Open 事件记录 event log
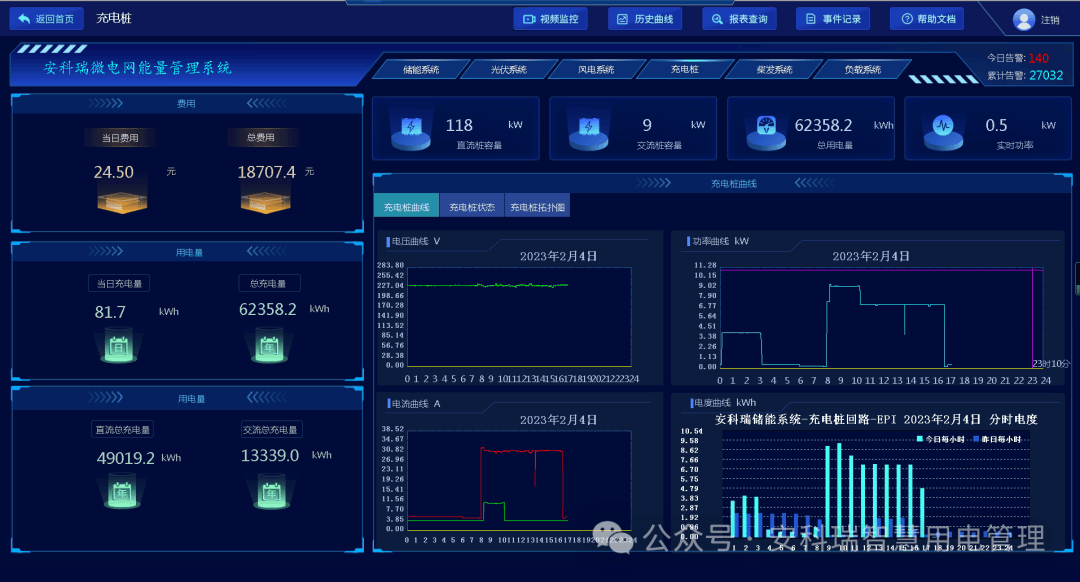 coord(833,19)
